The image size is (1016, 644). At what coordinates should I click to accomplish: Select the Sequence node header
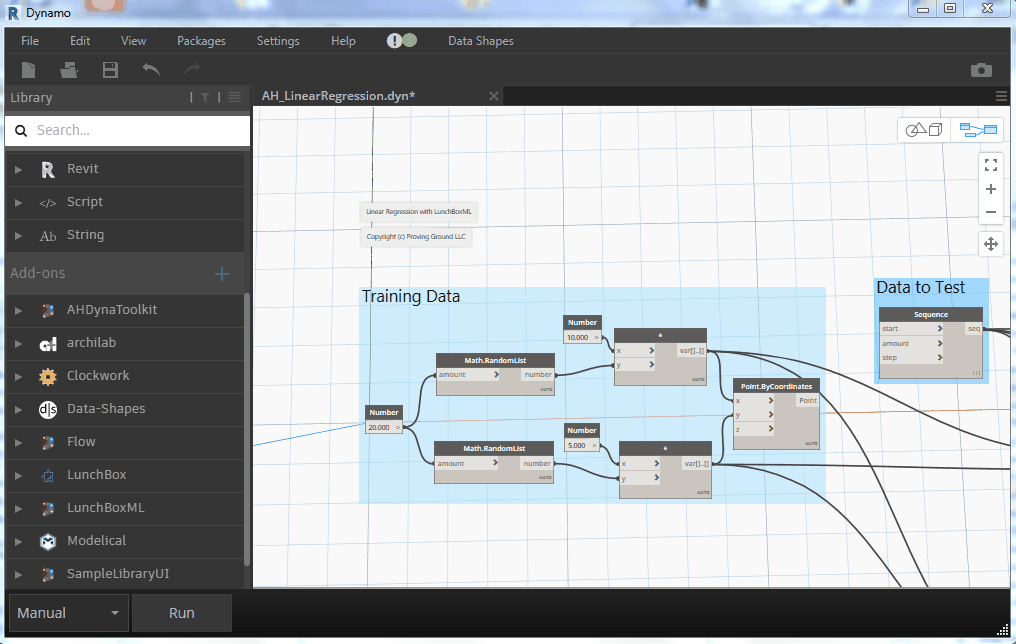(x=930, y=315)
